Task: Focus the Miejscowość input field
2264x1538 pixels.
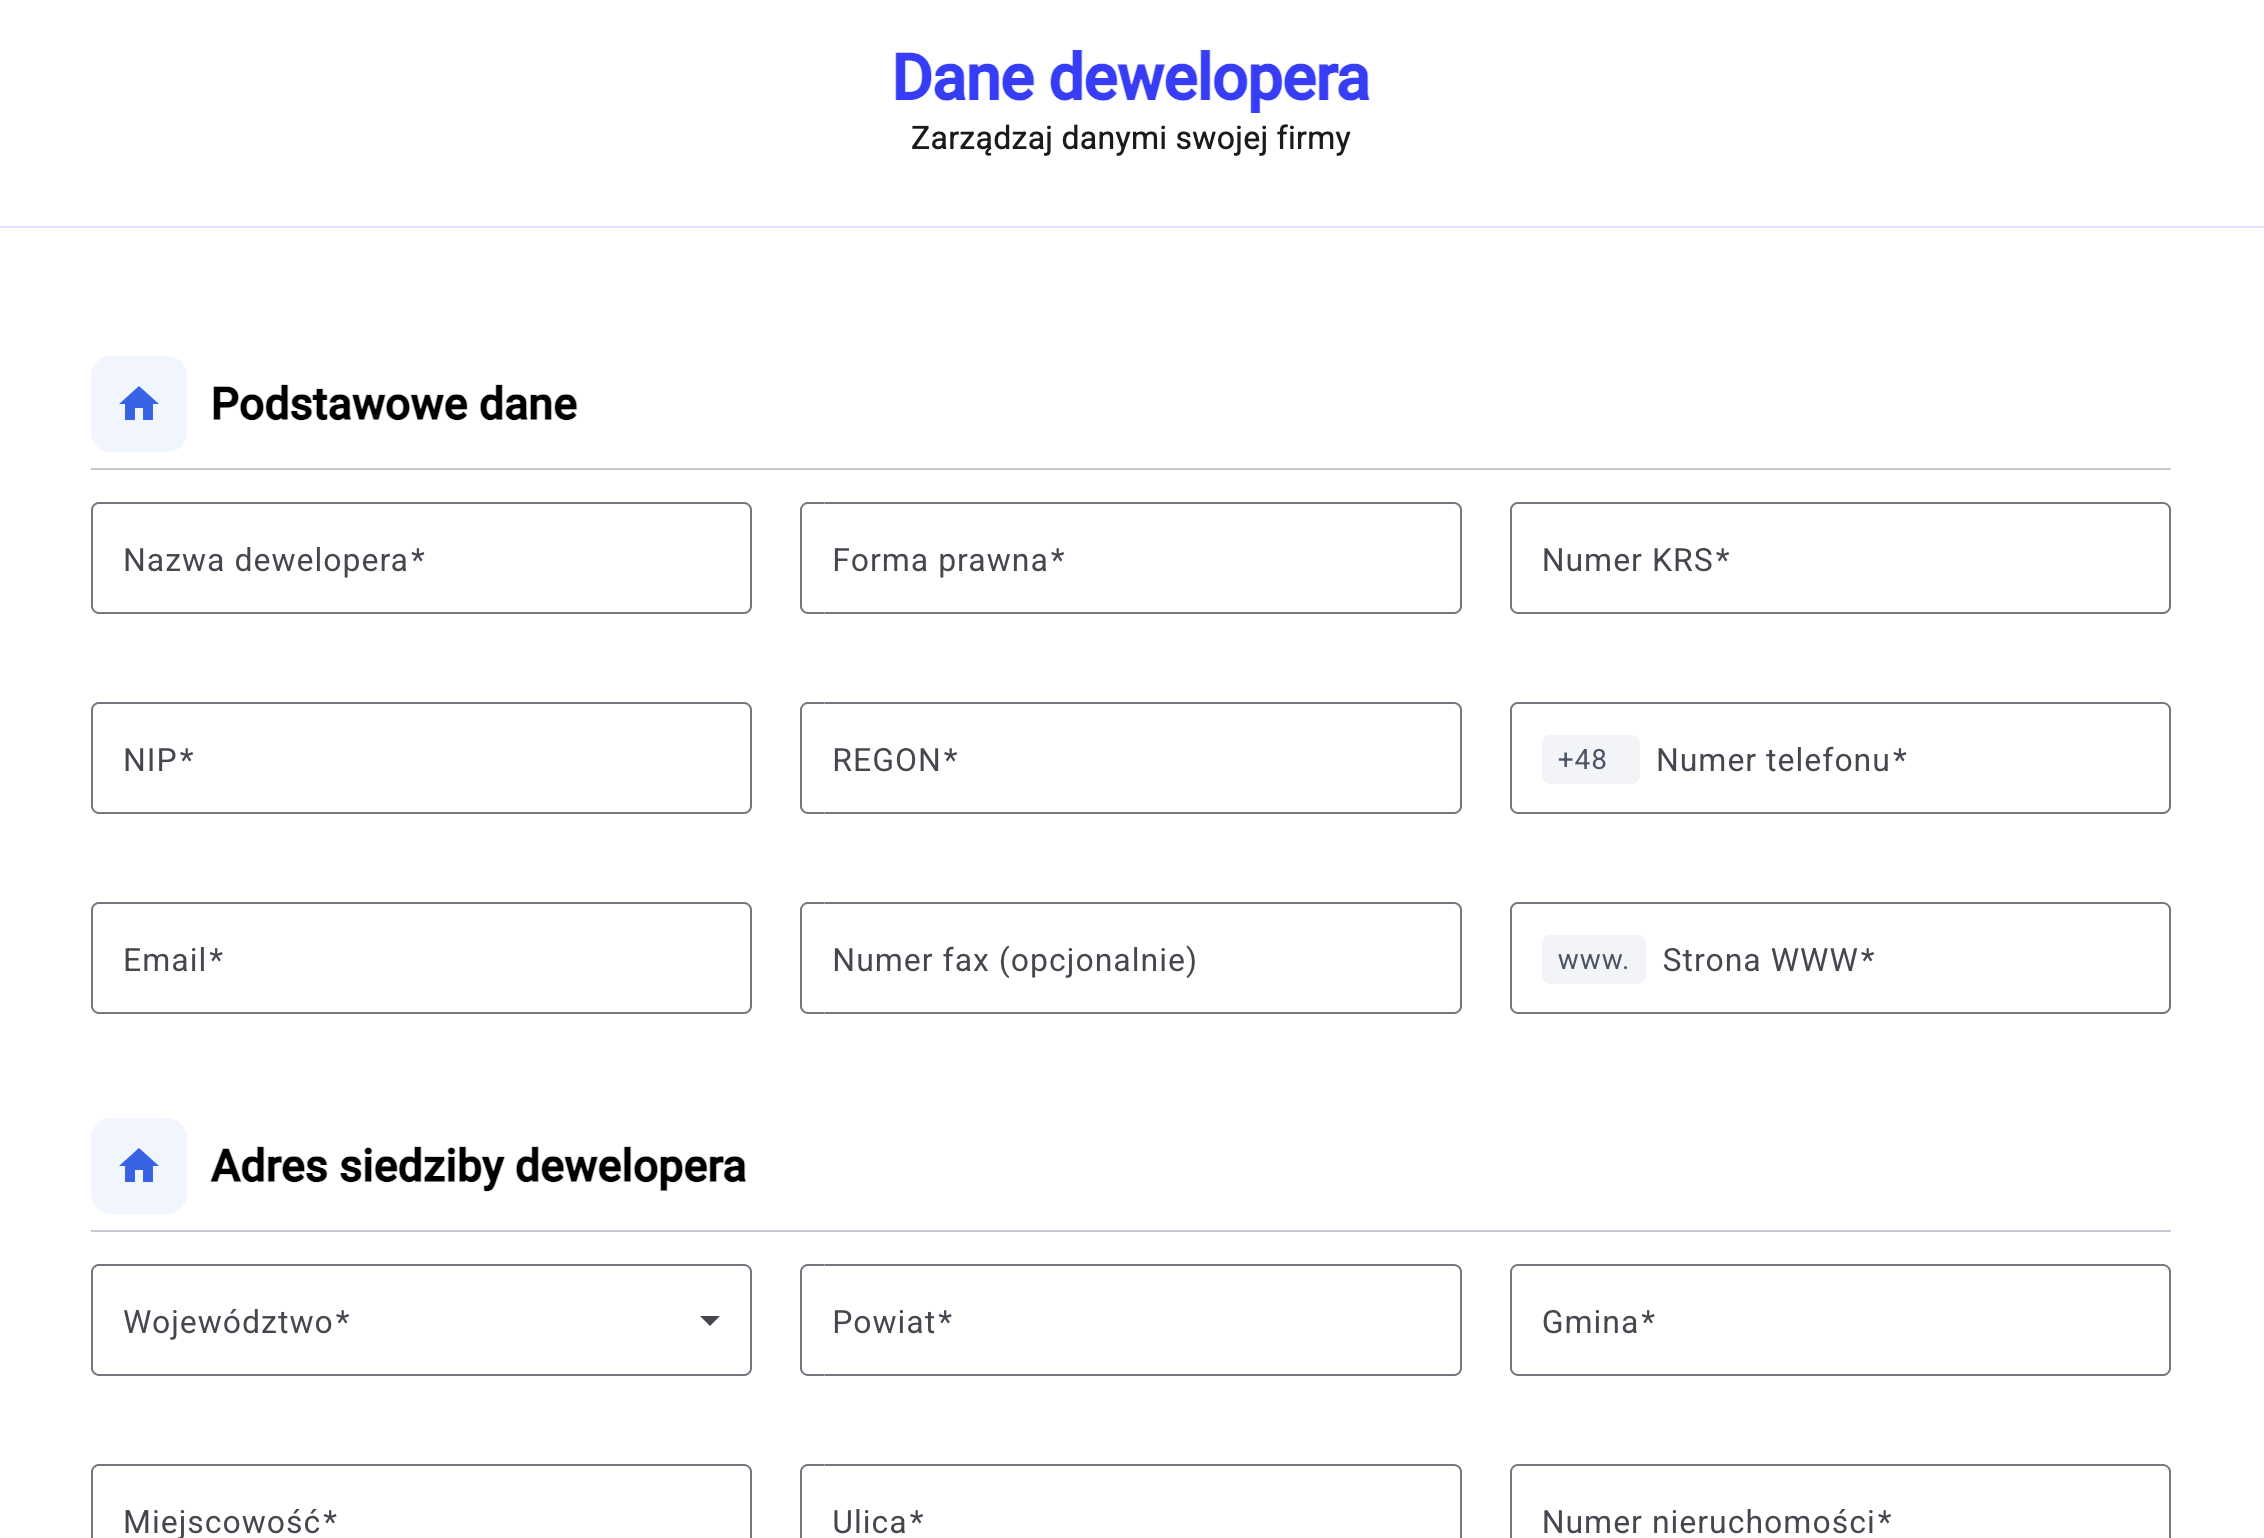Action: [420, 1516]
